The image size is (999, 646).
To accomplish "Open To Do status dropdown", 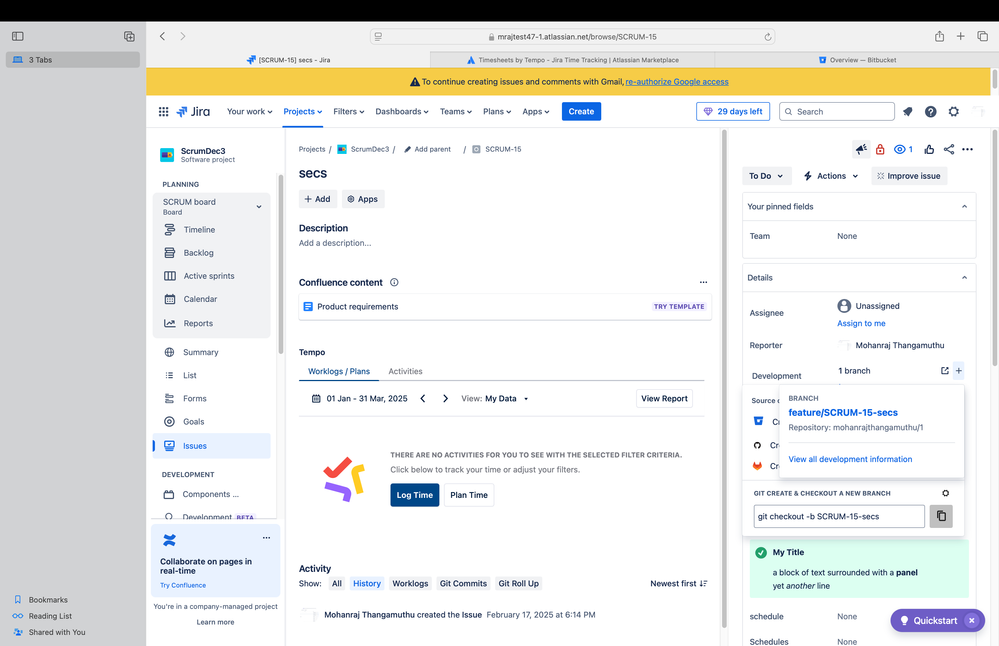I will (766, 176).
